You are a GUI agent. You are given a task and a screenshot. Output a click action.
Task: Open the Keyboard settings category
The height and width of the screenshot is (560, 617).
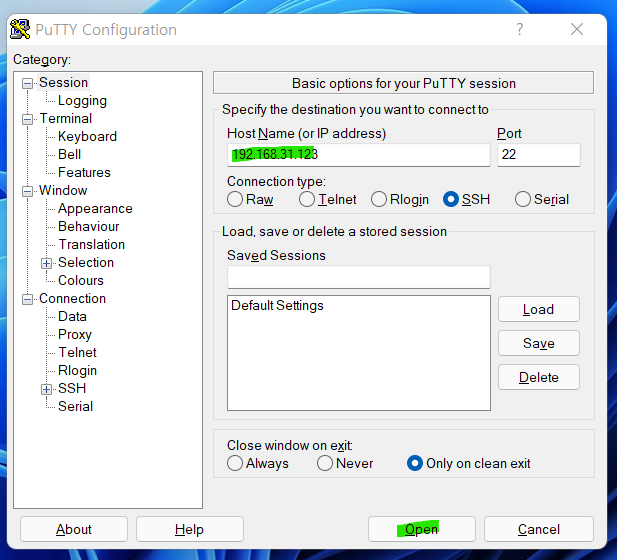pos(87,137)
